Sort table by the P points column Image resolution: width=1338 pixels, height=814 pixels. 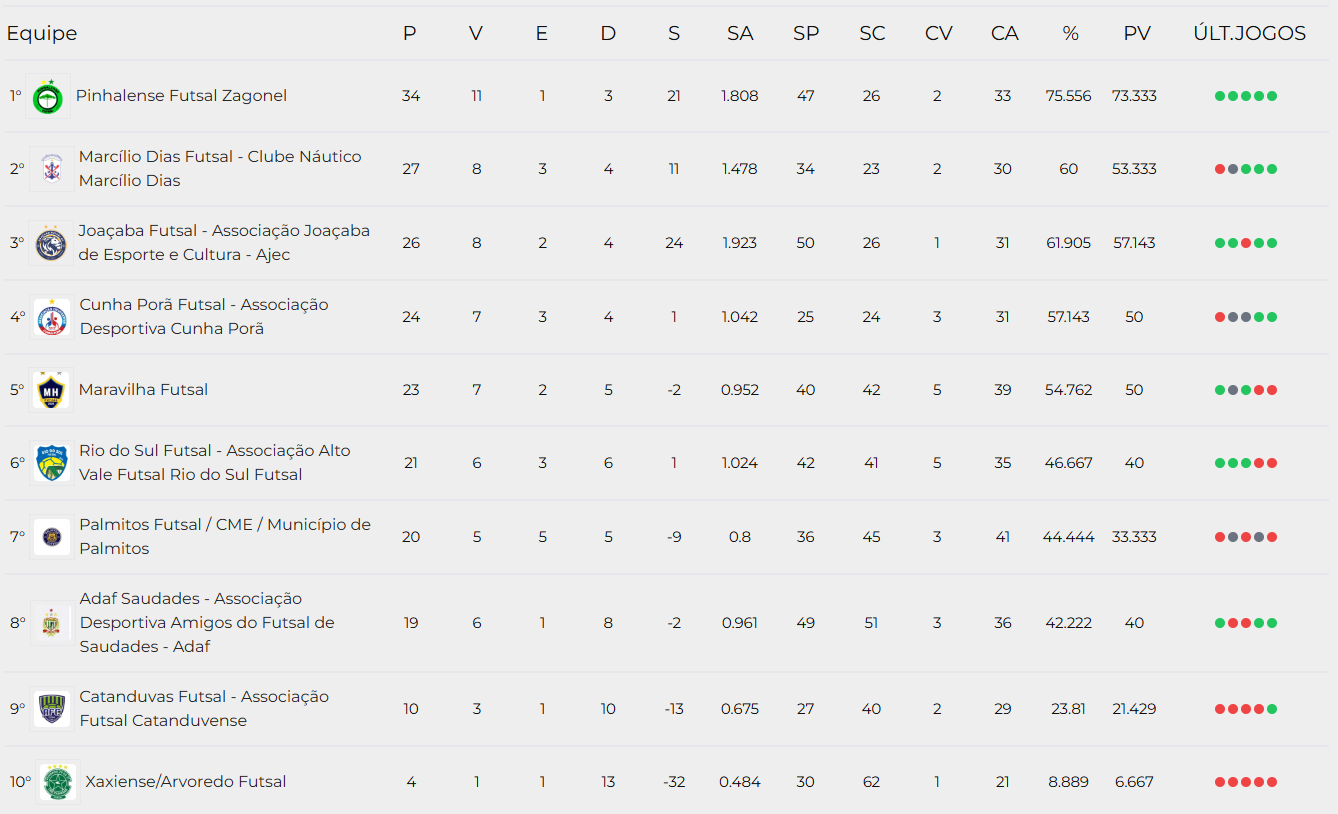[x=409, y=34]
